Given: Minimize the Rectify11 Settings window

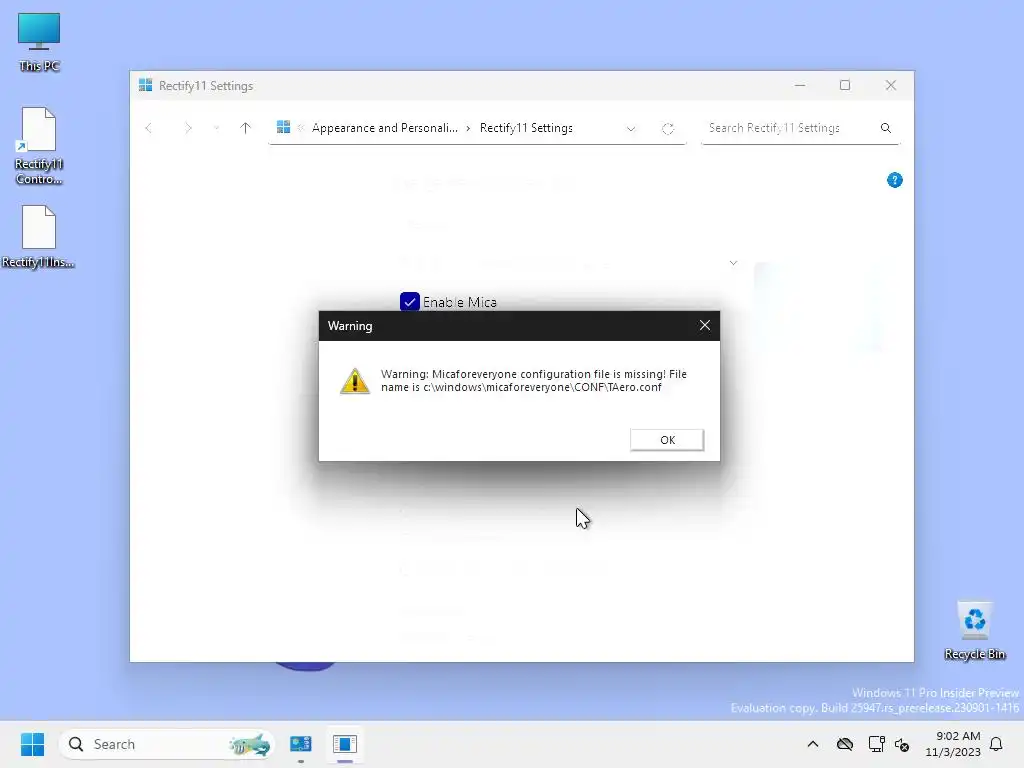Looking at the screenshot, I should coord(800,86).
